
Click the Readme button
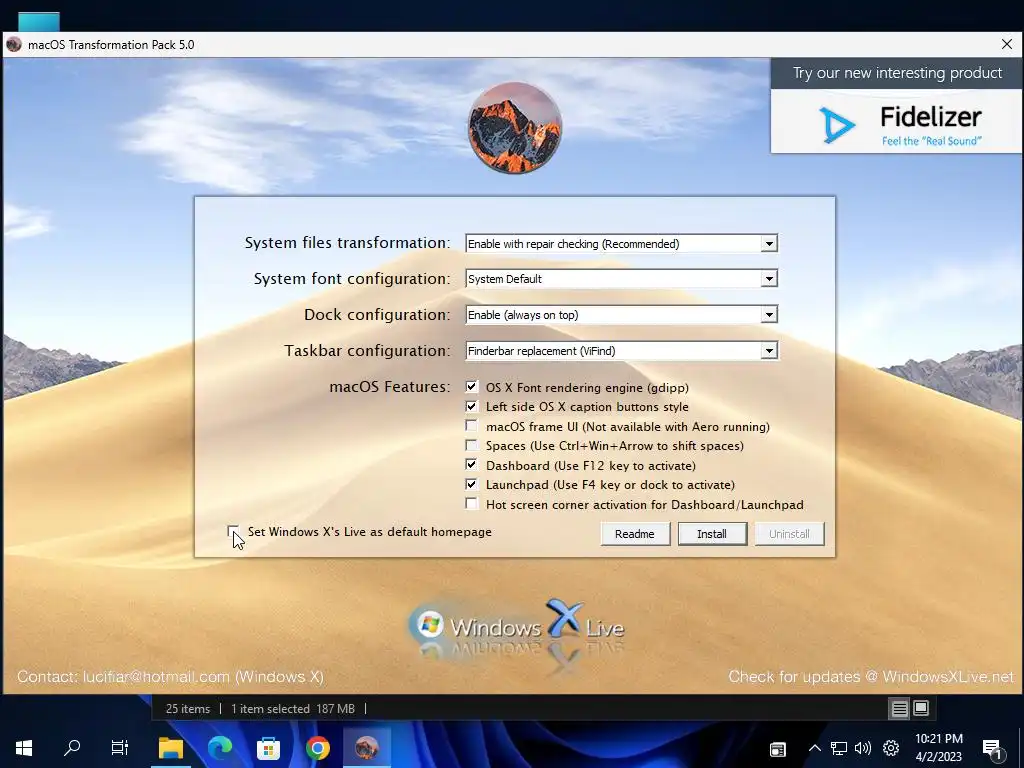[635, 534]
